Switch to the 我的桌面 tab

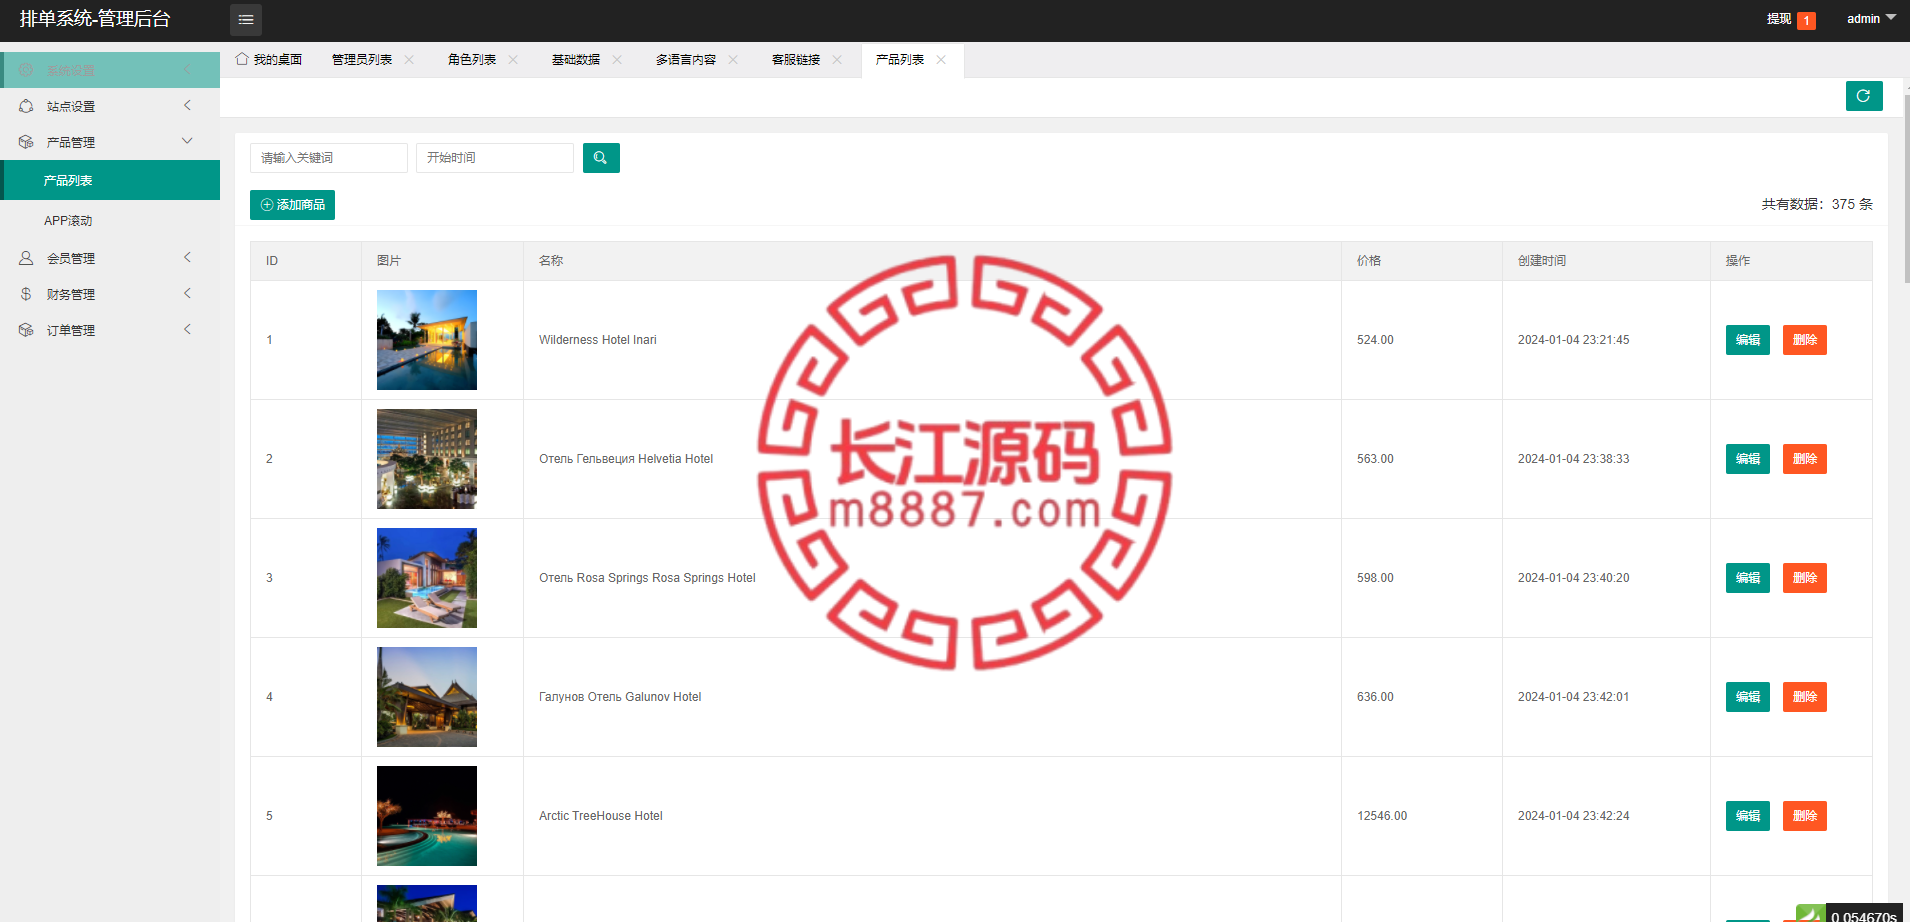click(x=269, y=60)
